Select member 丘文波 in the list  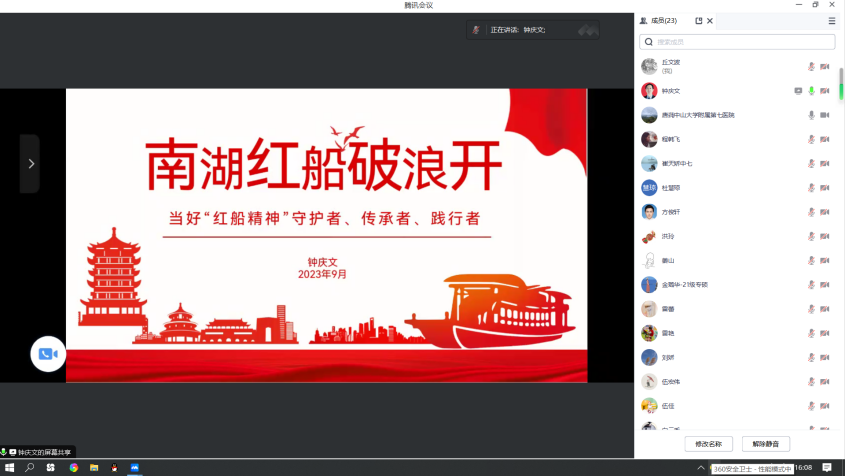coord(737,66)
